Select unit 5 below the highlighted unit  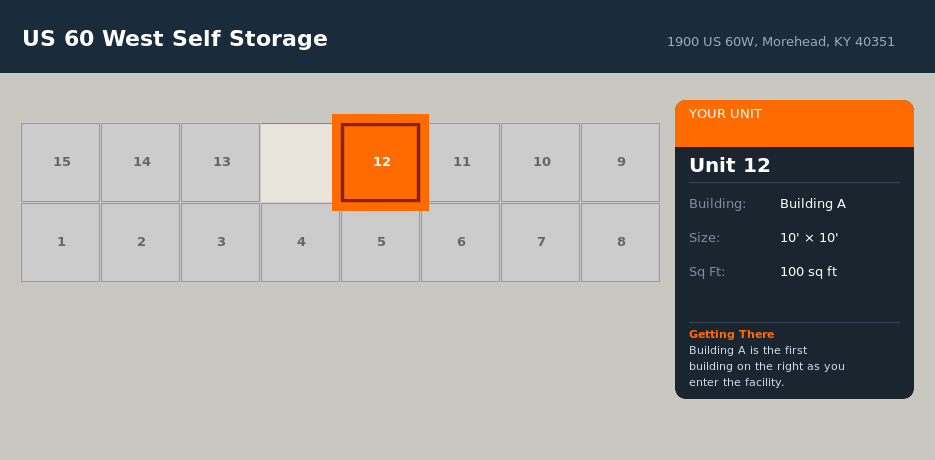(381, 242)
